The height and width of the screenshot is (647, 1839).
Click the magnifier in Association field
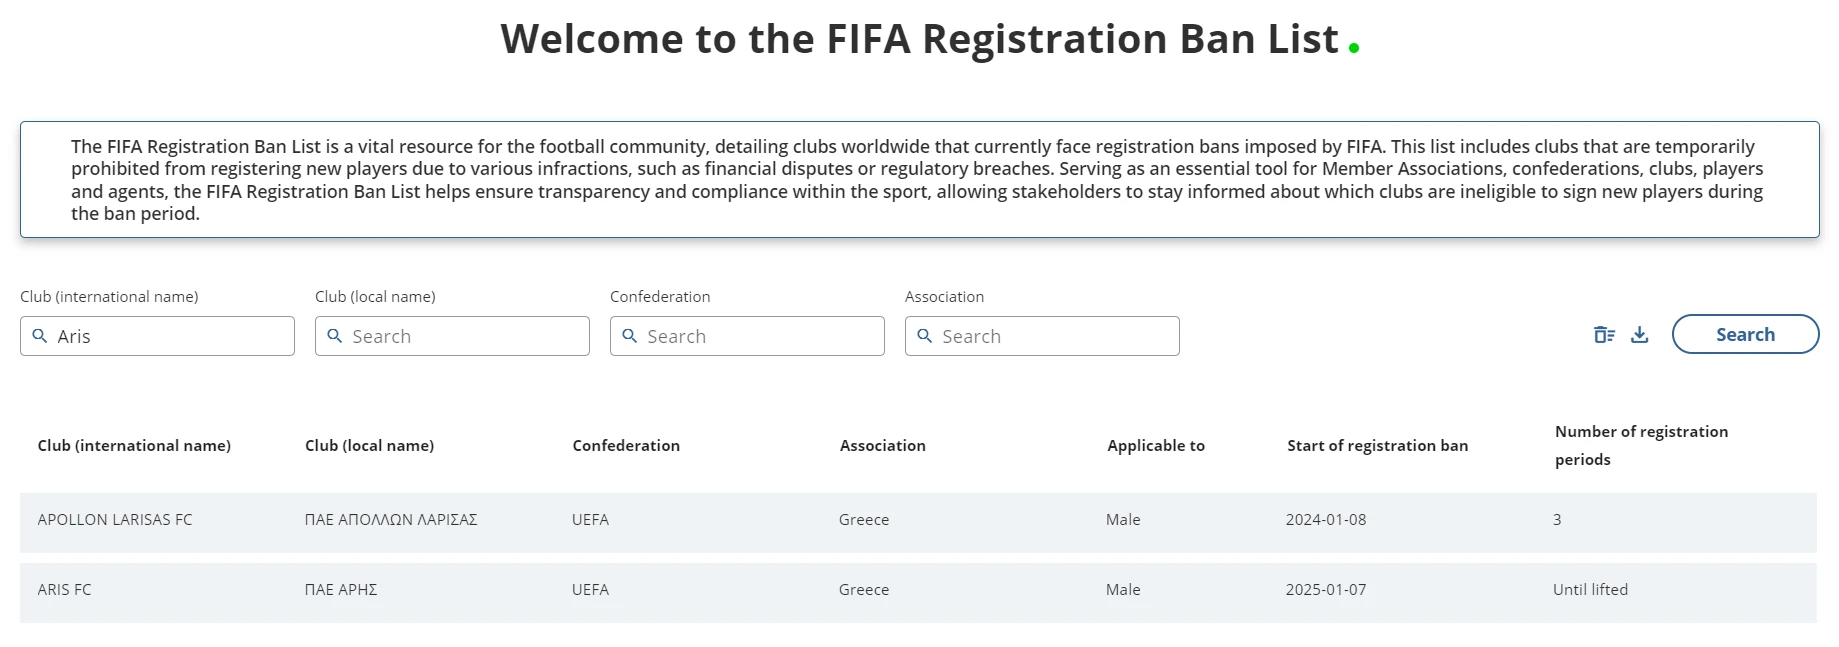click(925, 336)
